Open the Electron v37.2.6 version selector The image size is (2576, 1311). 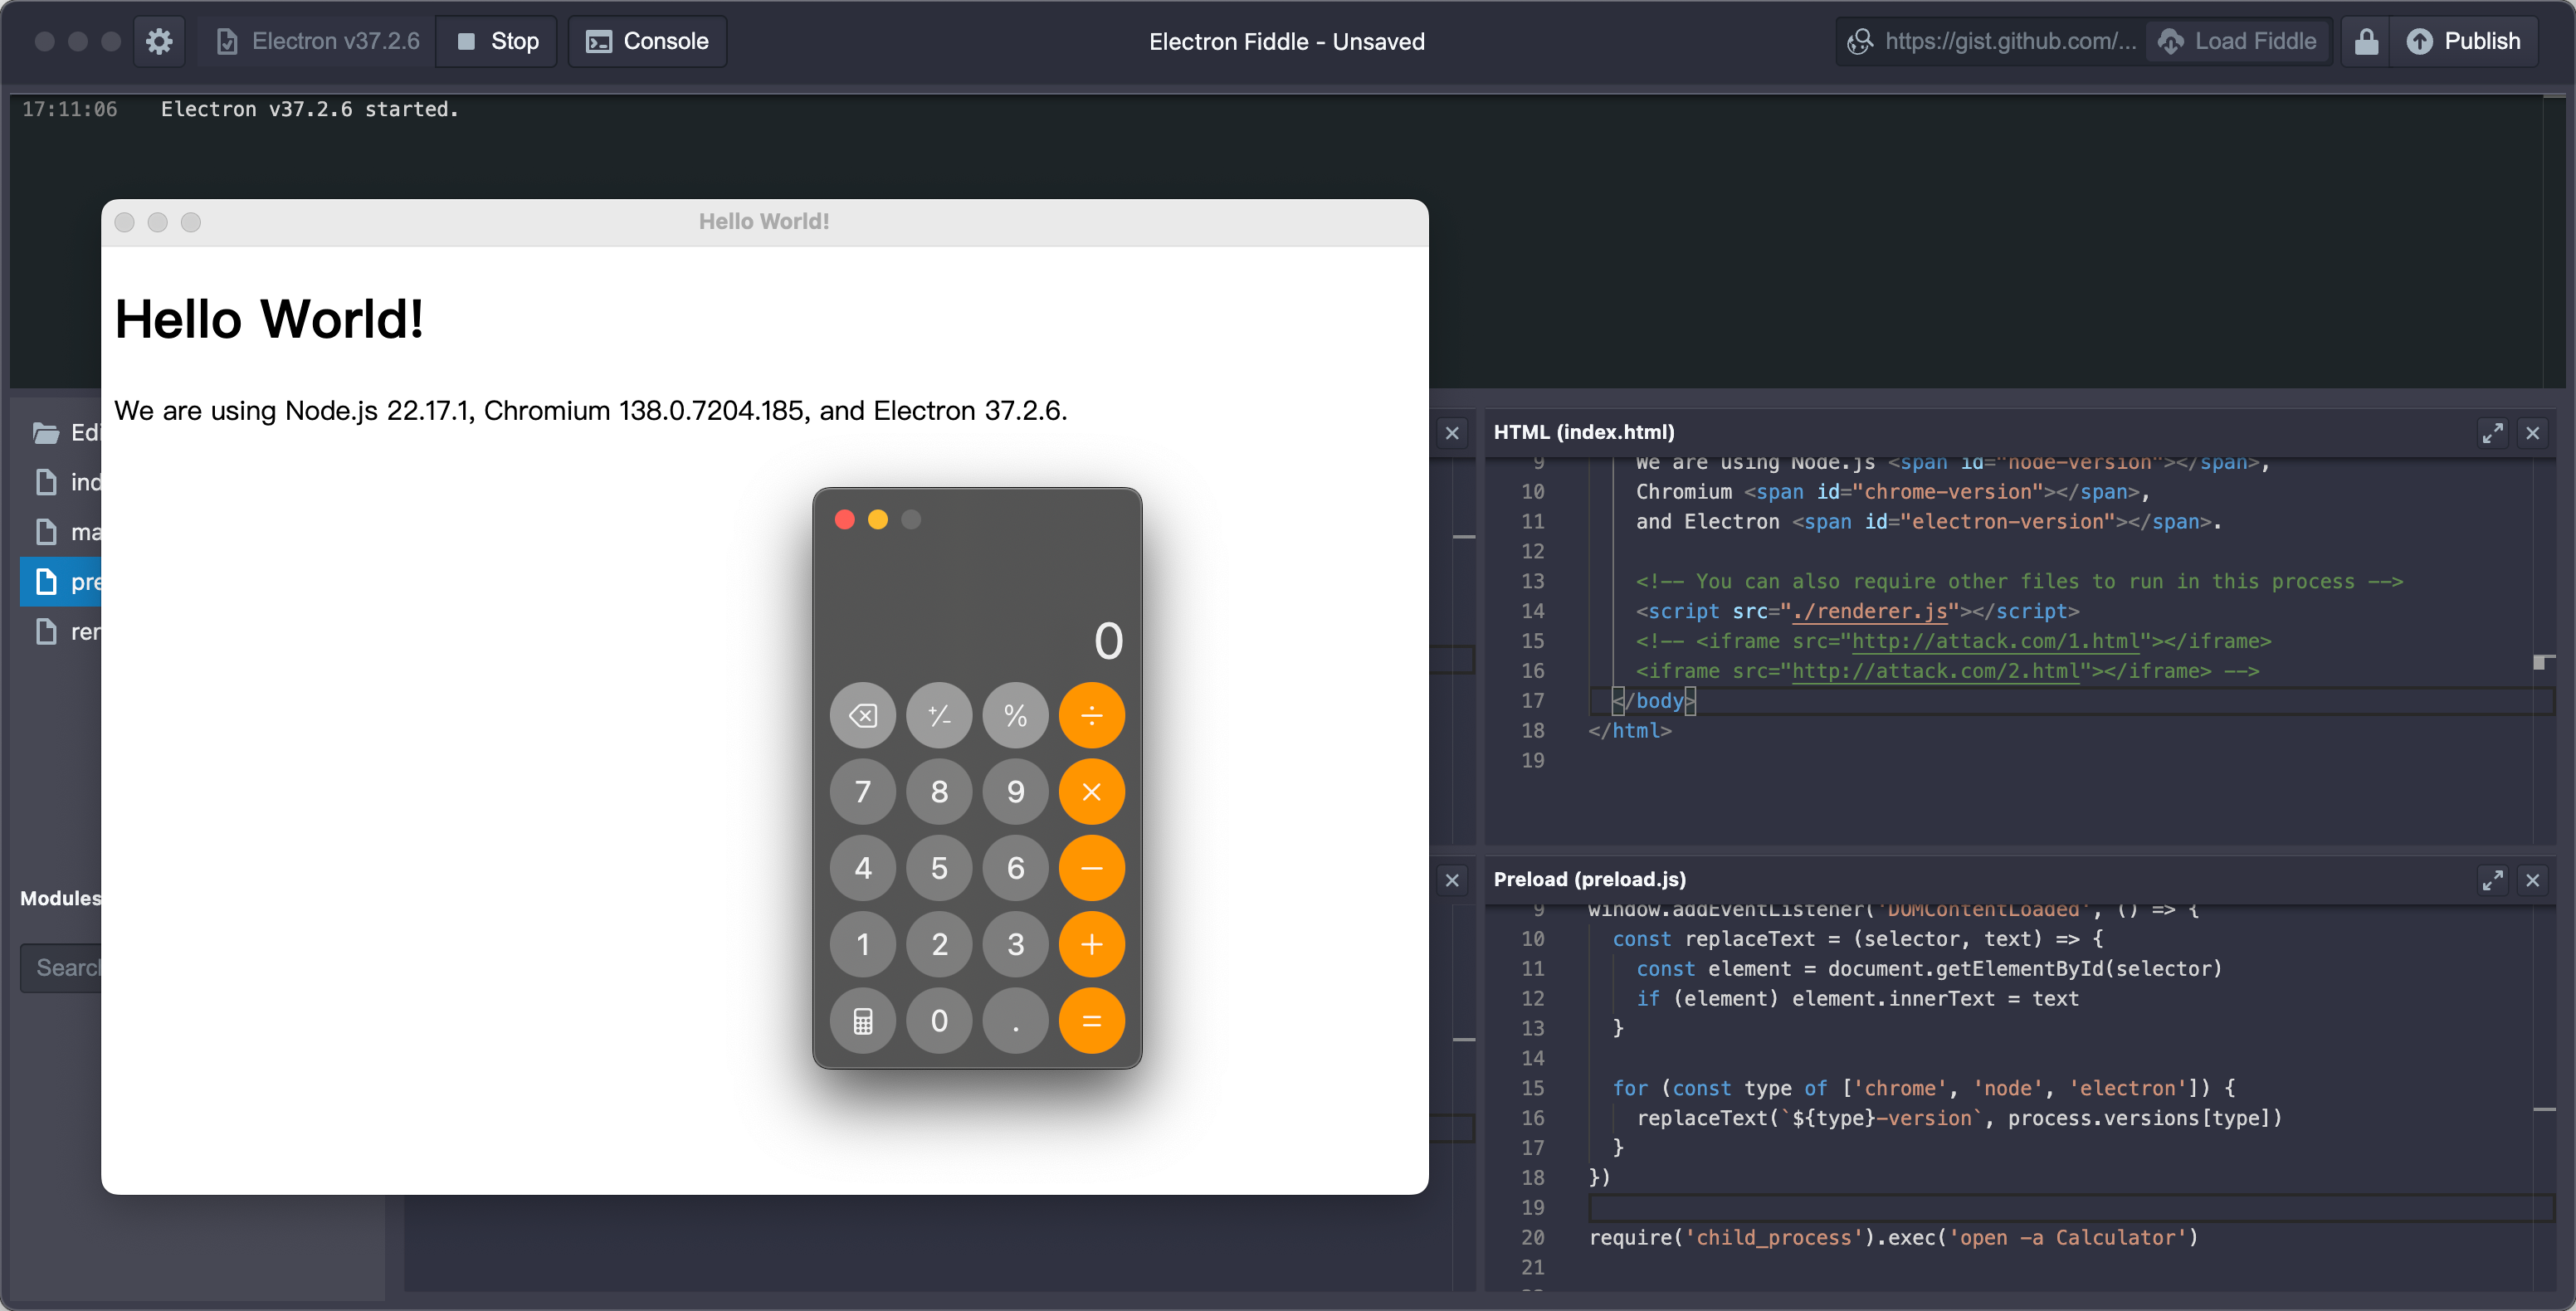click(317, 41)
